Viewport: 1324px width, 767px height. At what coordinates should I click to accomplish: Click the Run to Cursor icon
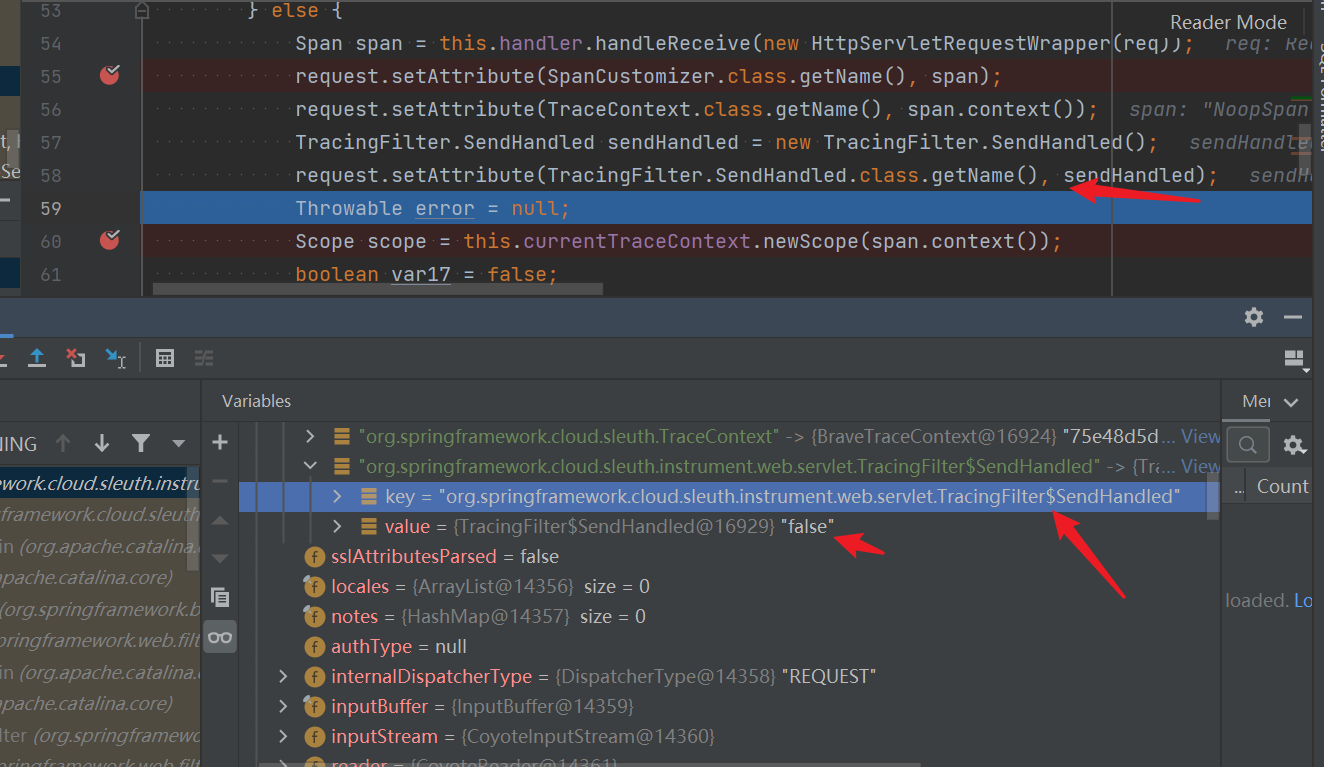tap(116, 357)
